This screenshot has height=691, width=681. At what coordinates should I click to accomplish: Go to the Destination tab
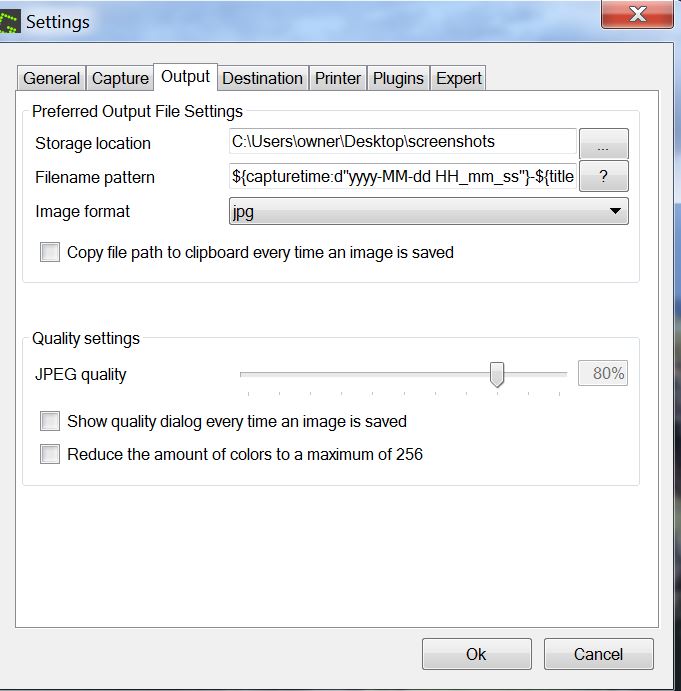point(262,78)
